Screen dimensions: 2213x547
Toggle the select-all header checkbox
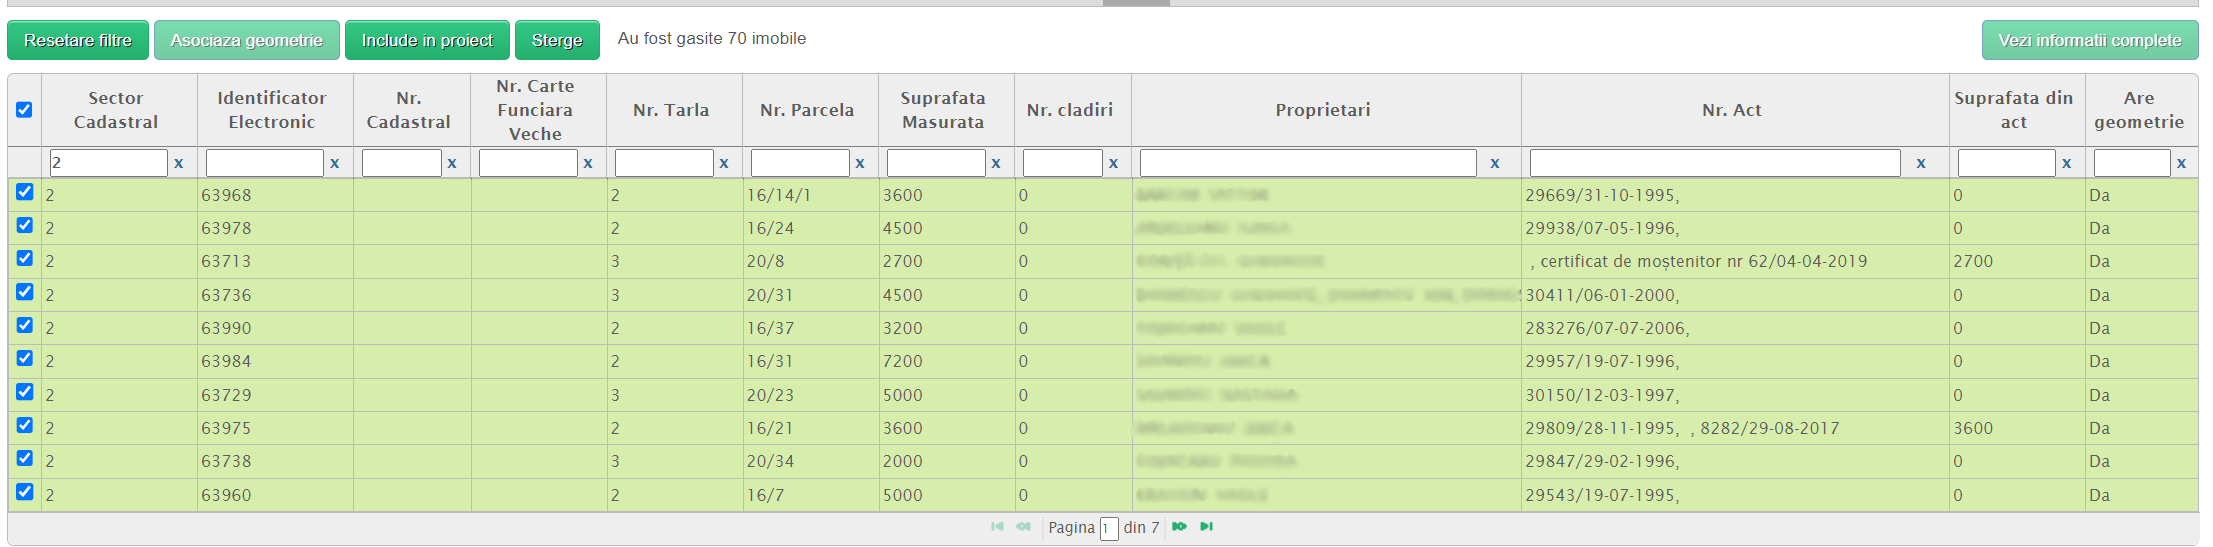pos(24,110)
